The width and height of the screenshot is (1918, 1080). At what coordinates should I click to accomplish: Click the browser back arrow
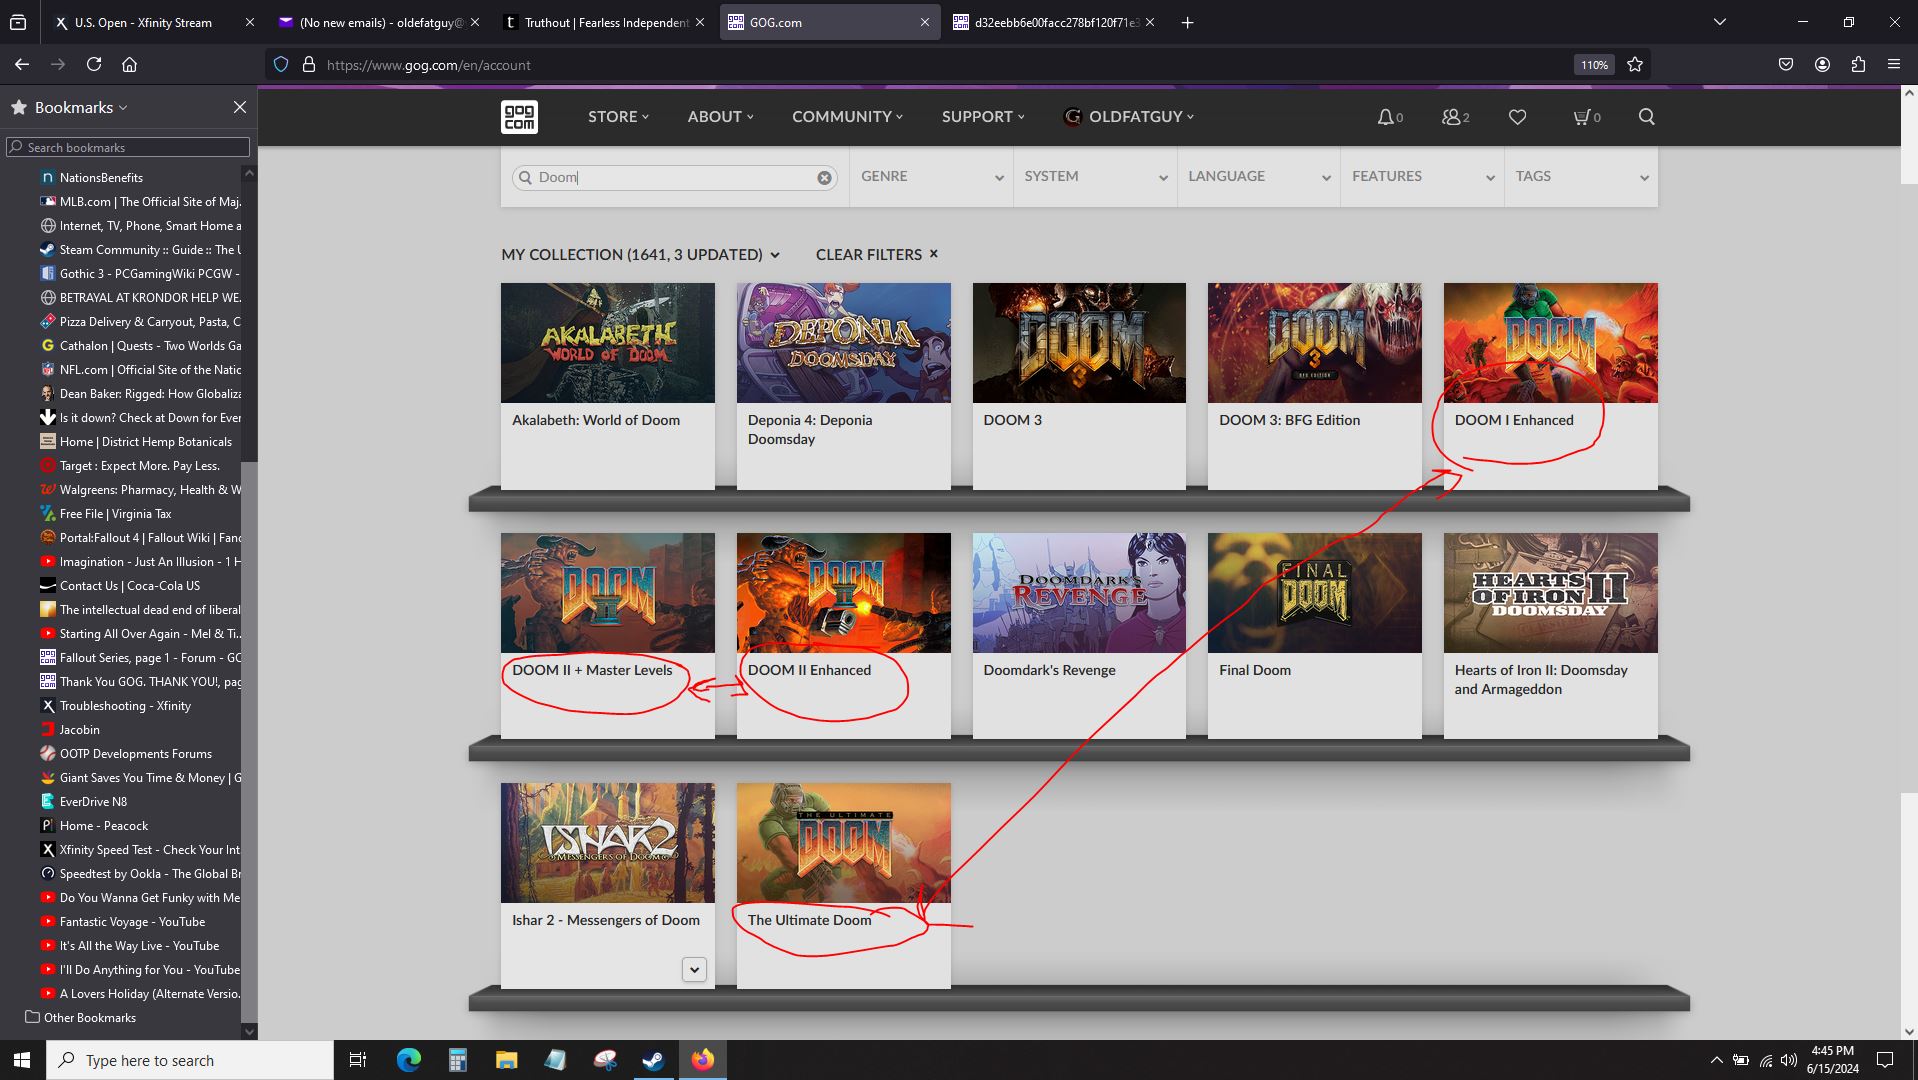click(22, 64)
